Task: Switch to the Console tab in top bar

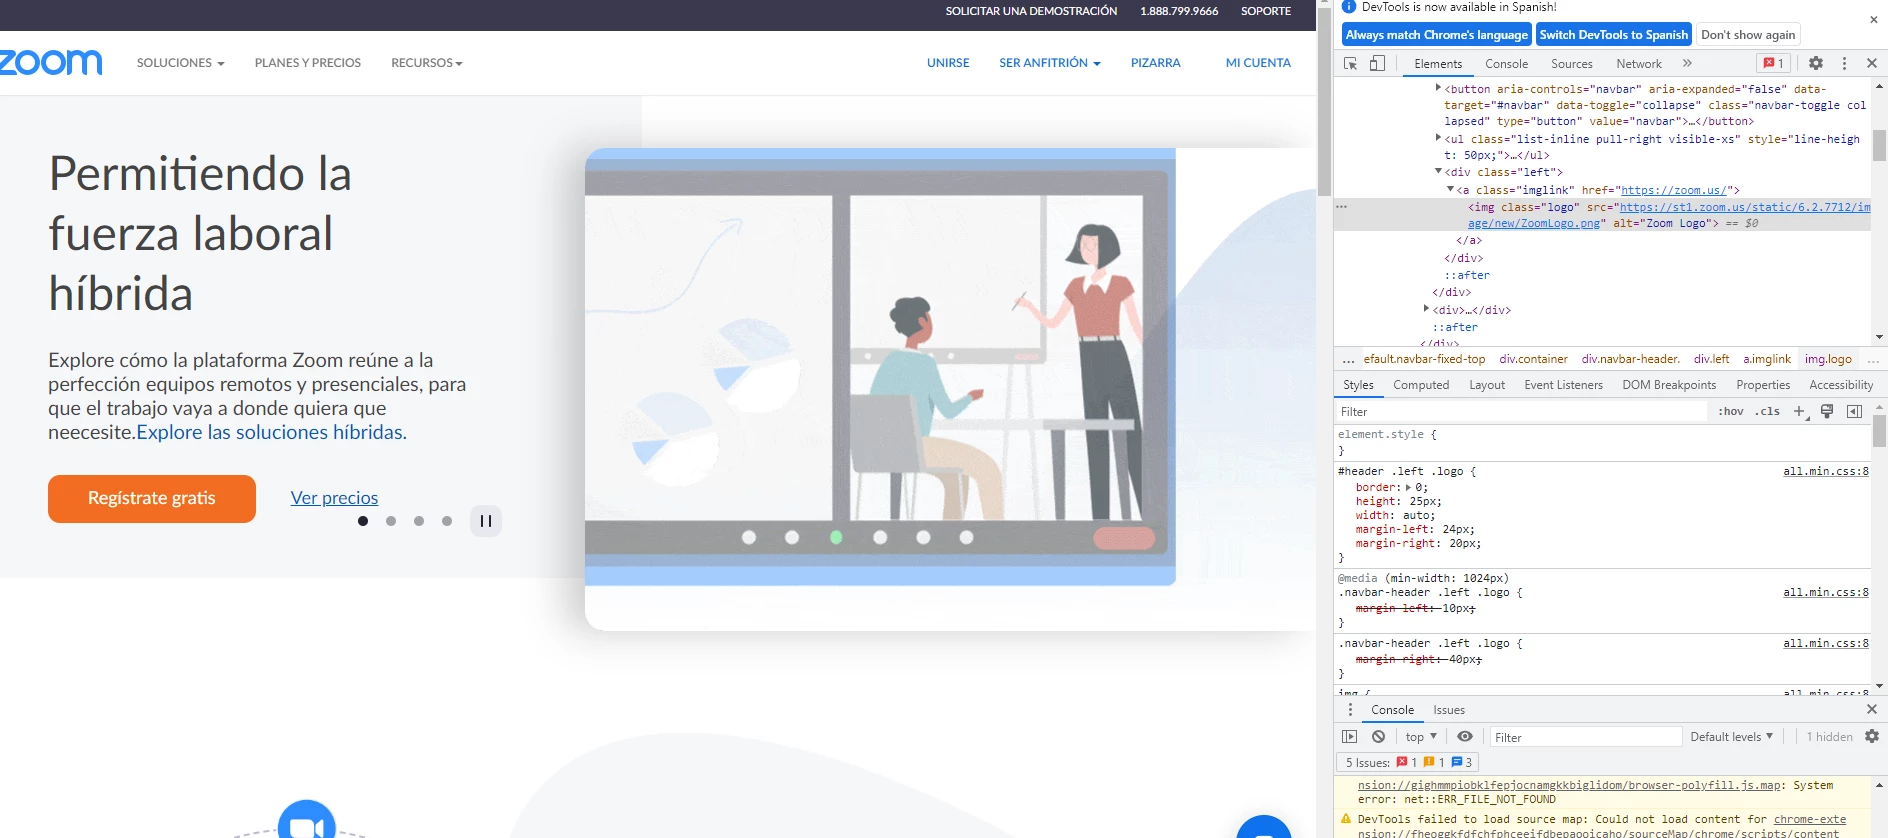Action: click(x=1507, y=63)
